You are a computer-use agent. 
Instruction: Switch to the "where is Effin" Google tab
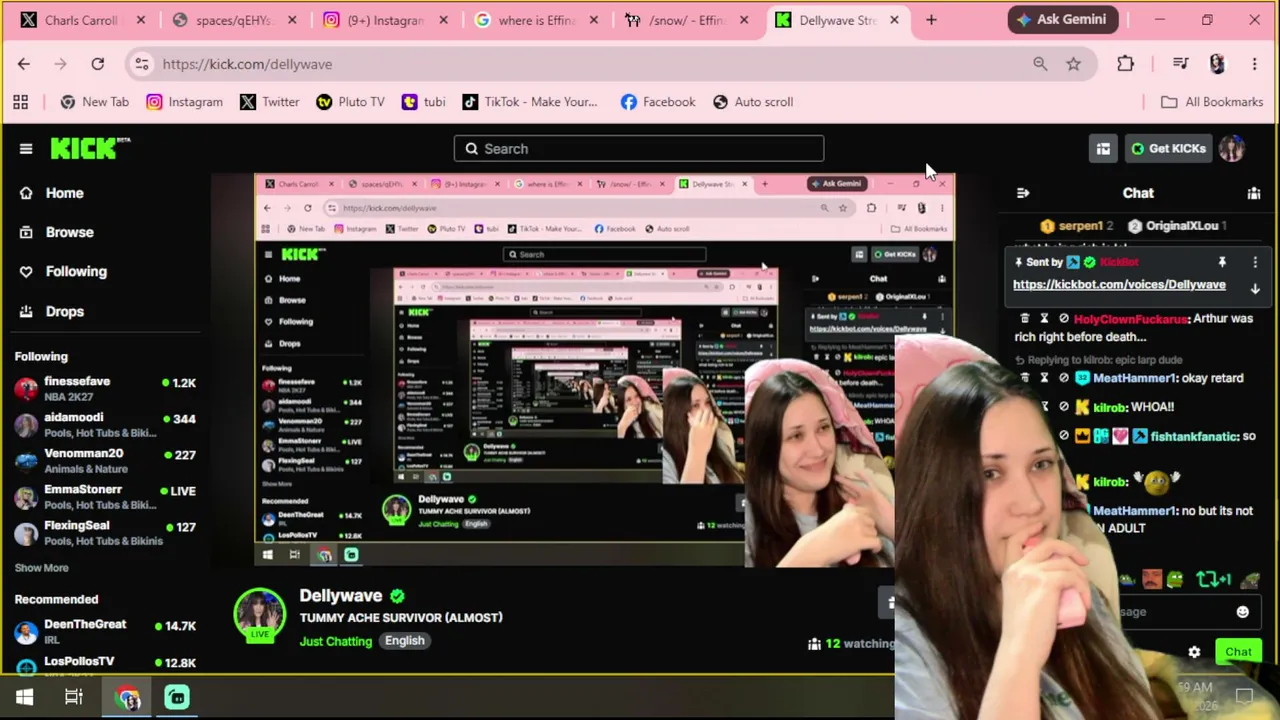[536, 20]
